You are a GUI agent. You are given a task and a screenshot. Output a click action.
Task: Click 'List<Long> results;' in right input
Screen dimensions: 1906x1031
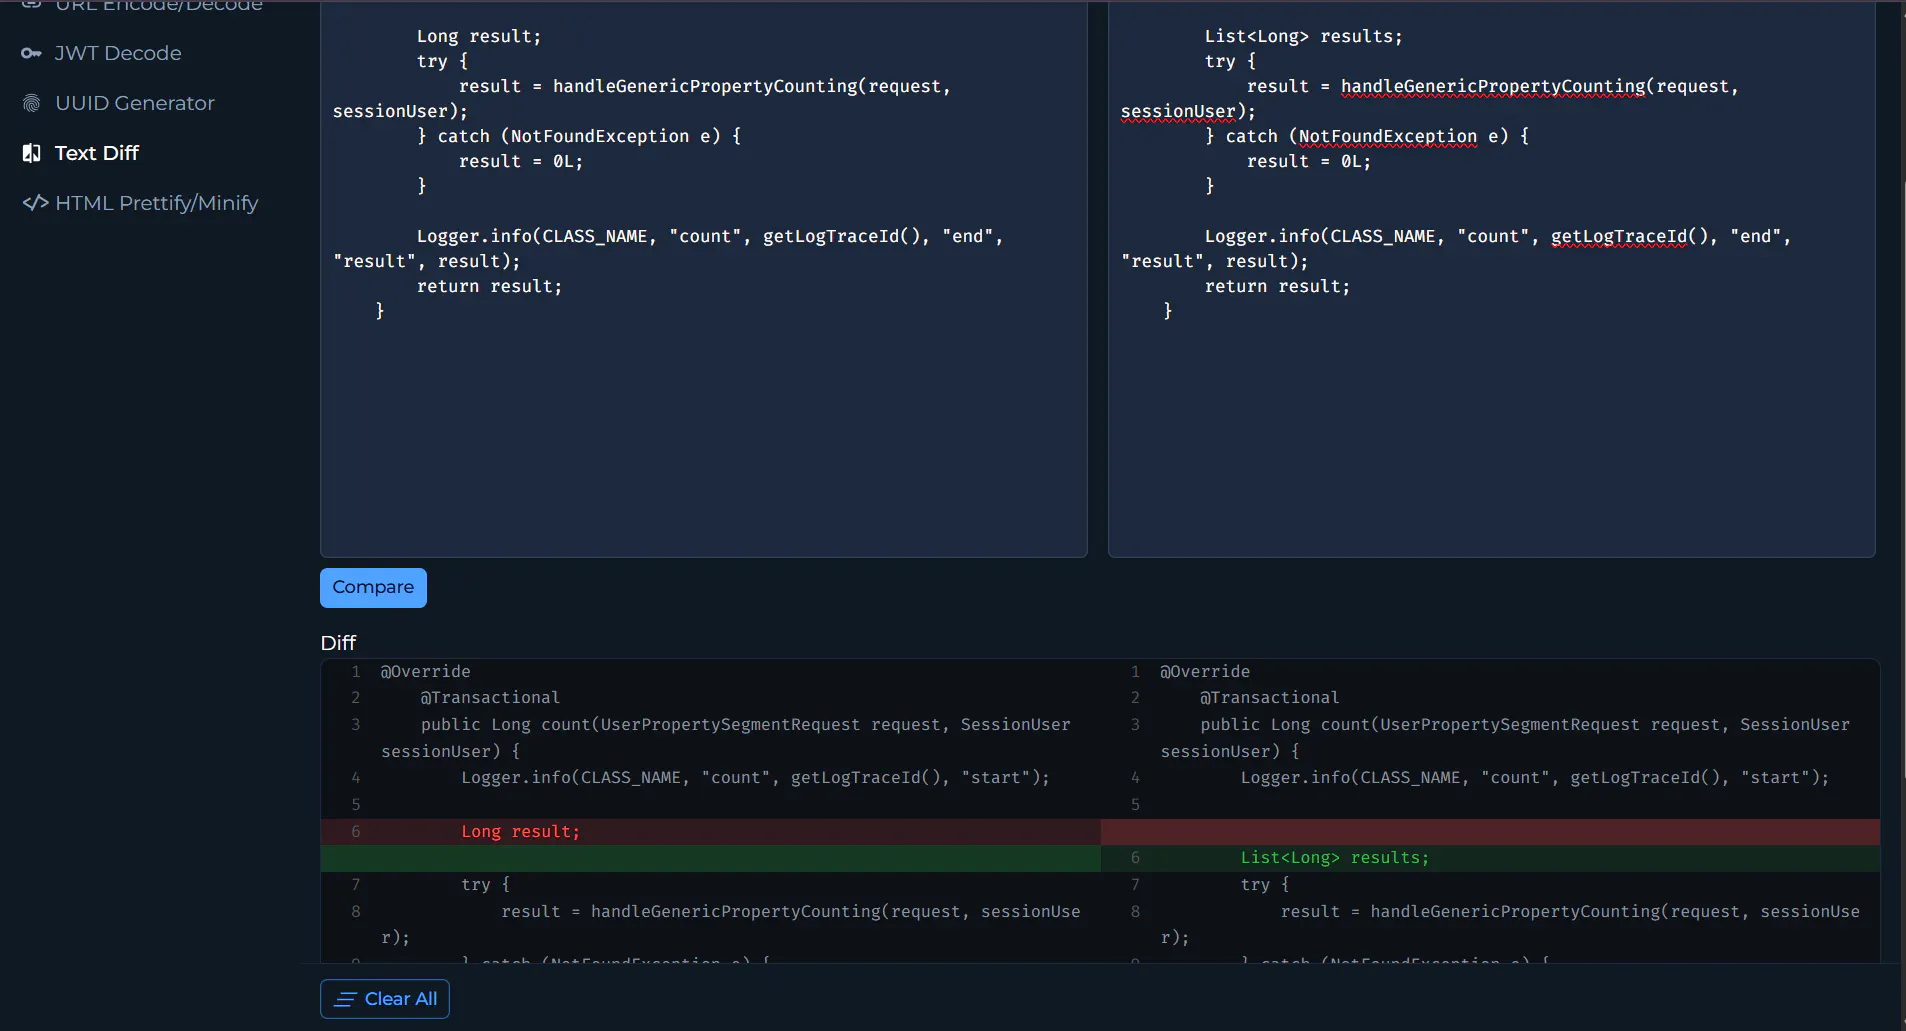1303,36
